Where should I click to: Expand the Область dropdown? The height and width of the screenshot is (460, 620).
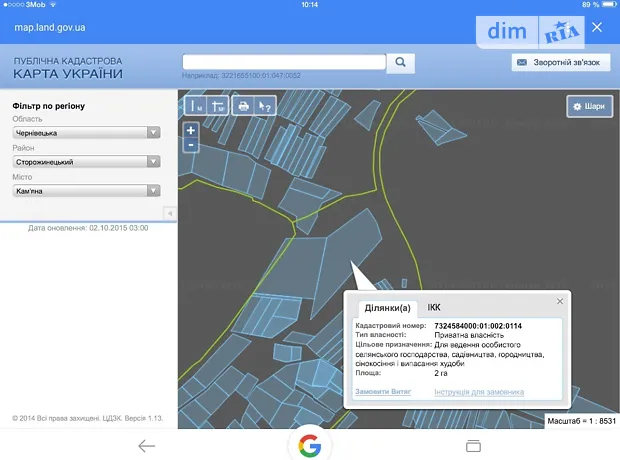point(86,132)
